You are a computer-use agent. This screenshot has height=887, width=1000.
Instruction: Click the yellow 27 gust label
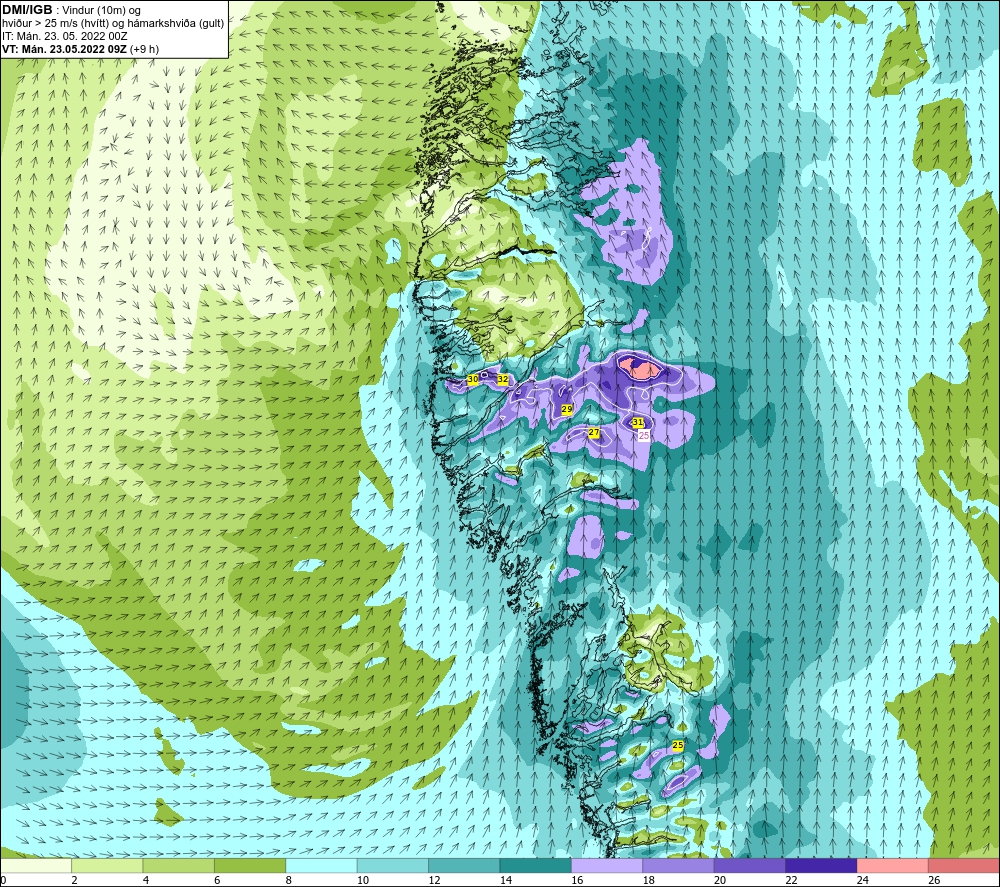pos(594,432)
